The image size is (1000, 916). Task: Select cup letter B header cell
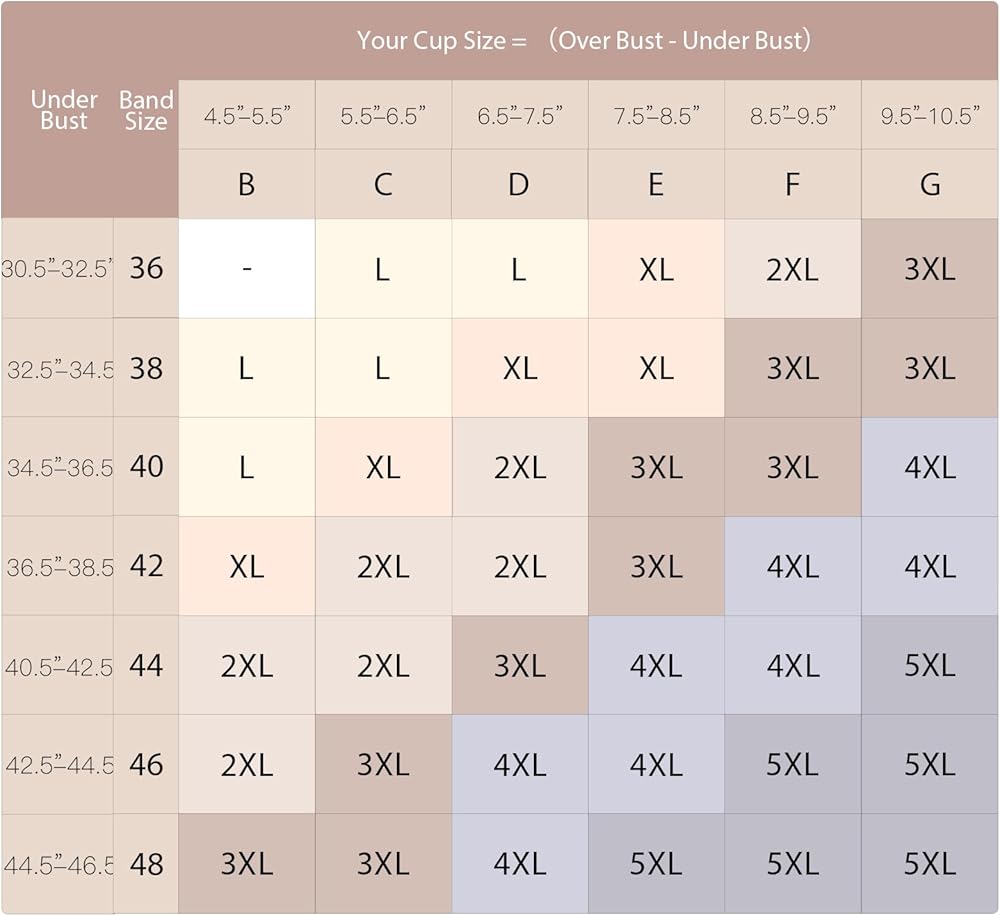pyautogui.click(x=246, y=185)
